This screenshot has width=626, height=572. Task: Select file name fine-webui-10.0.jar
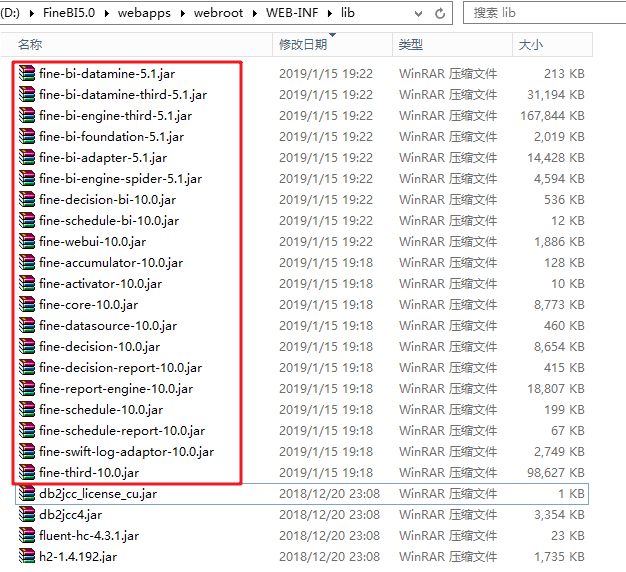click(x=92, y=242)
